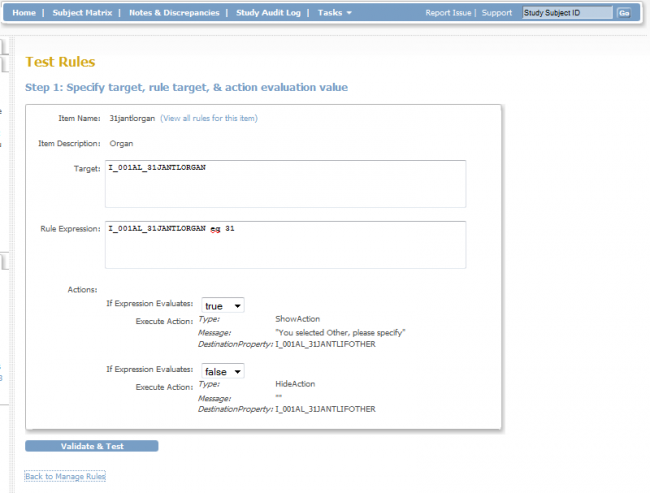This screenshot has width=650, height=493.
Task: Focus the Study Subject ID search field
Action: 566,13
